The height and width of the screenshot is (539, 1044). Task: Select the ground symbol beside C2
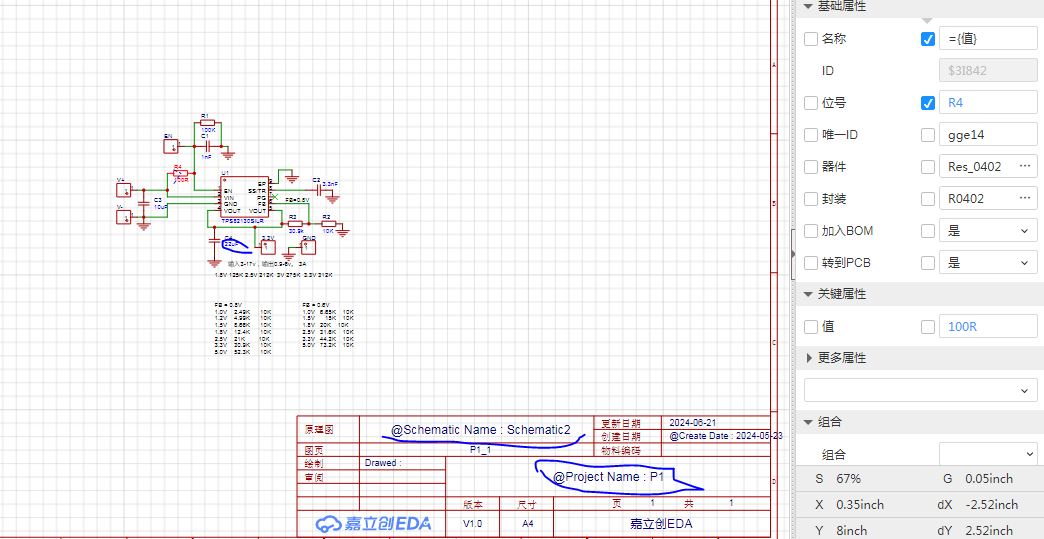[332, 199]
